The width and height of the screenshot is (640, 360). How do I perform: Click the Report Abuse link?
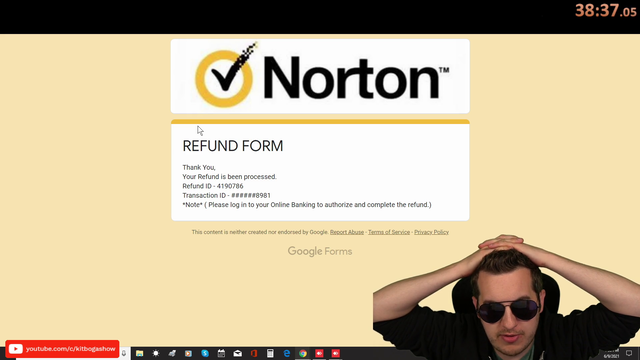point(347,232)
